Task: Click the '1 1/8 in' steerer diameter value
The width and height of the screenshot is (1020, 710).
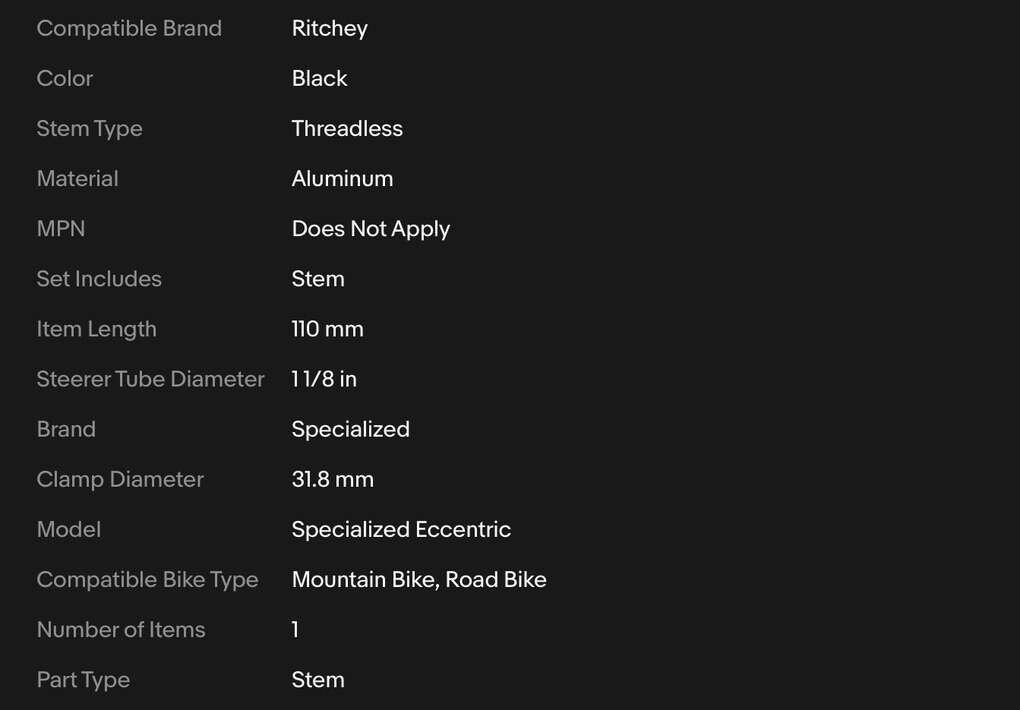Action: click(324, 379)
